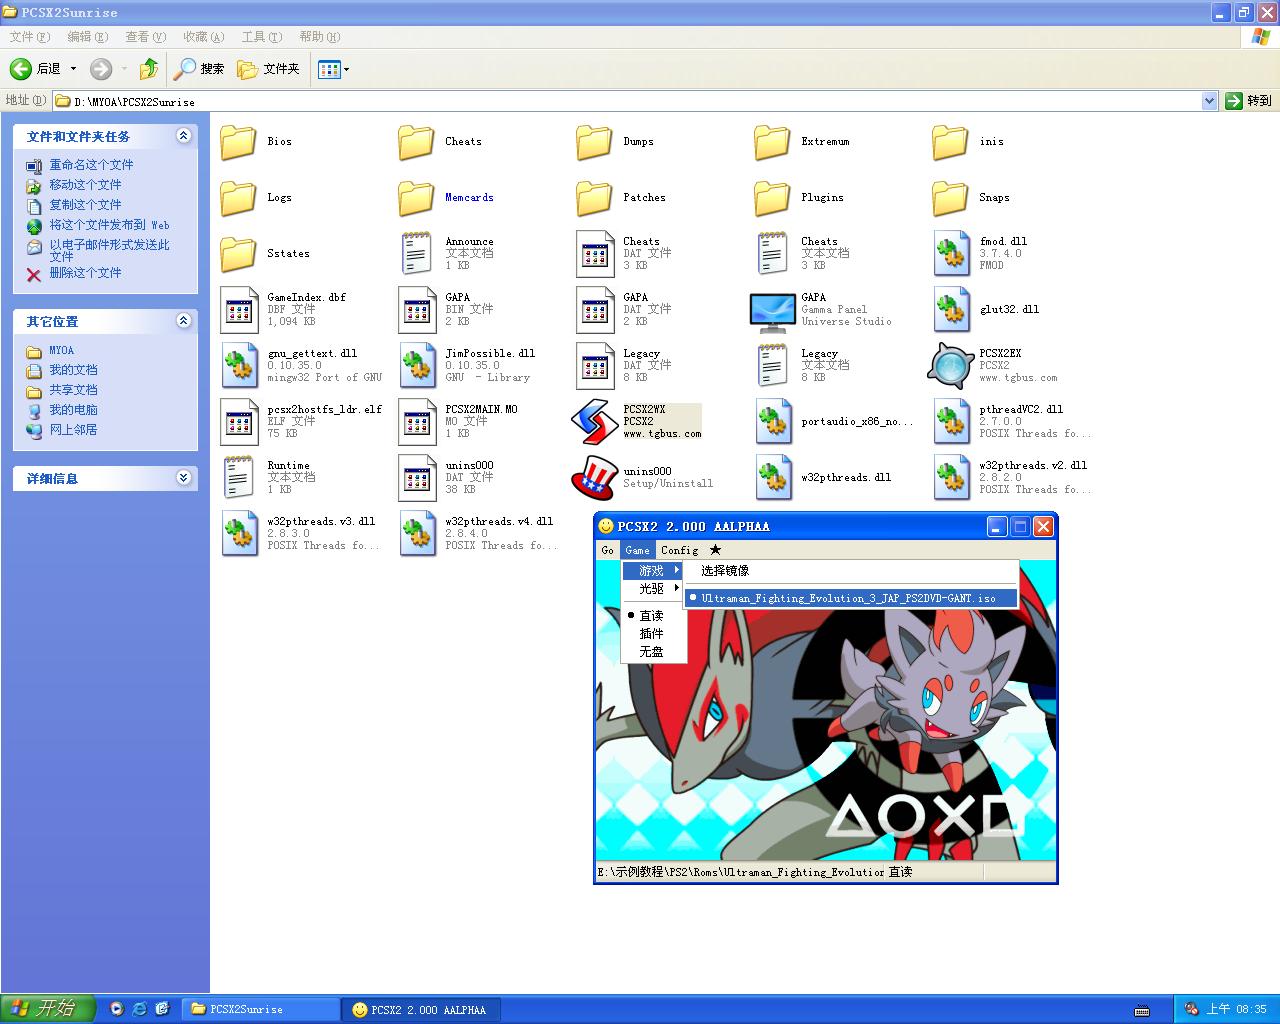Go to 我的文档 in other places

[x=73, y=370]
